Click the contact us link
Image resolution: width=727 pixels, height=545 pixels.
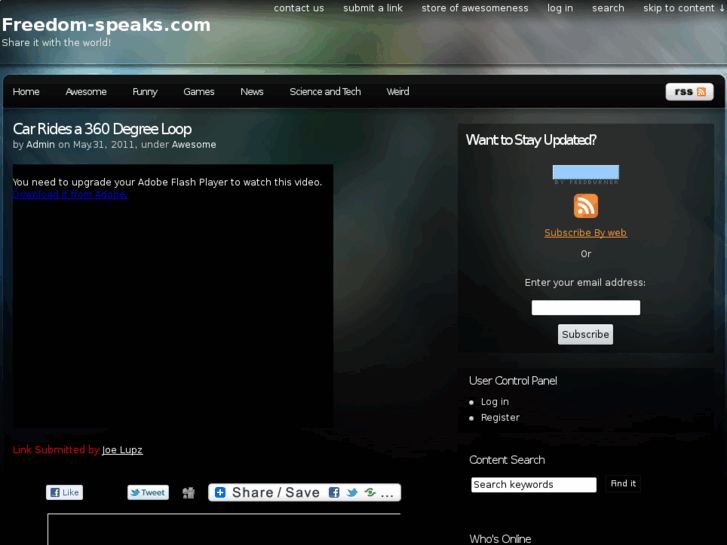coord(299,8)
